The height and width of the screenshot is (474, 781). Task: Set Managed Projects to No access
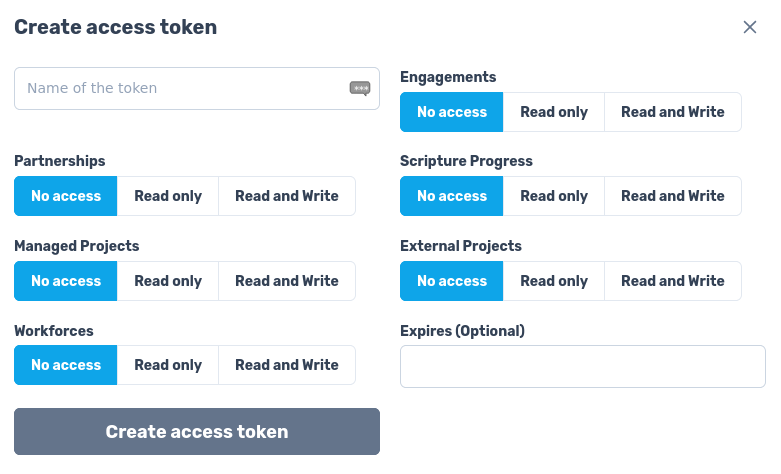[66, 281]
